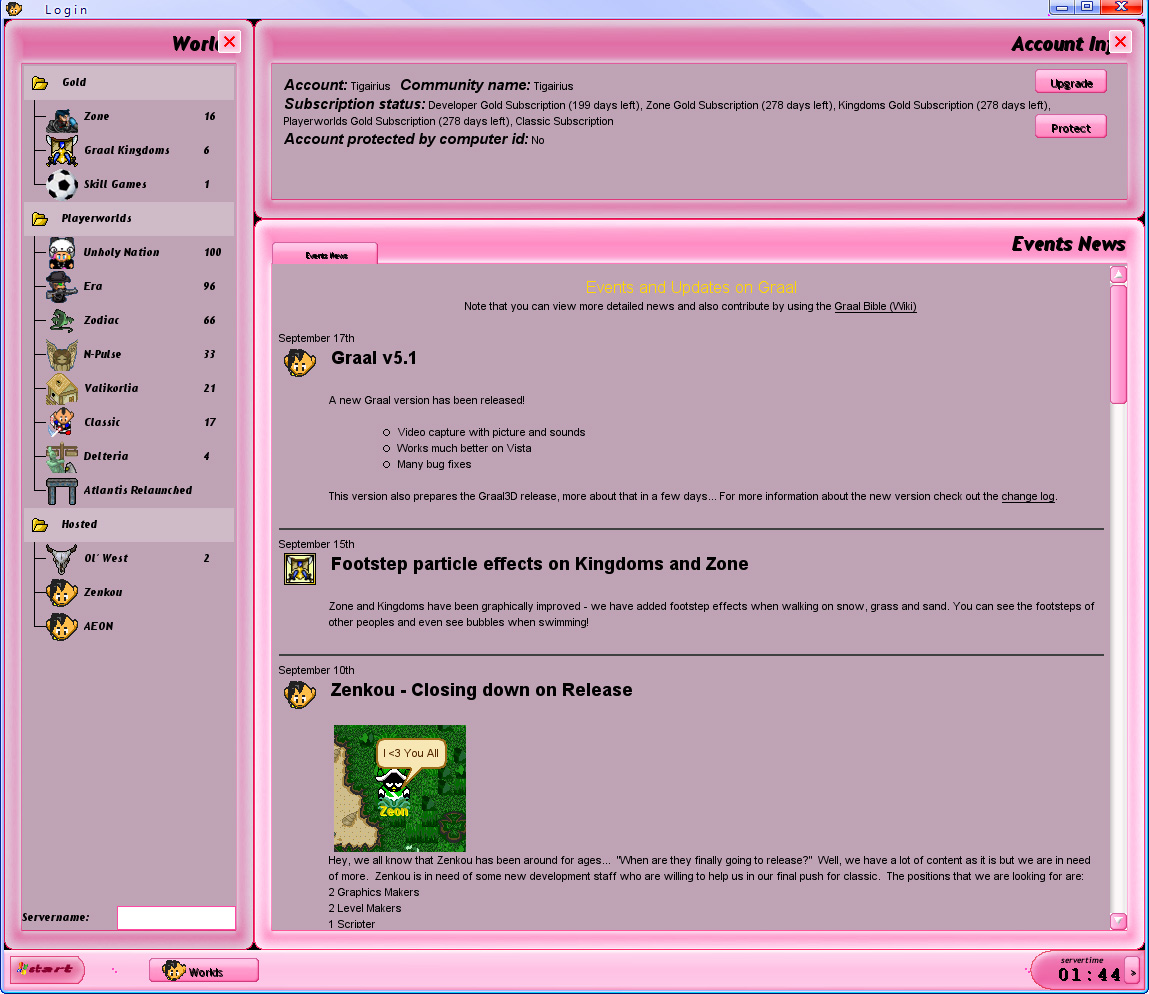Click the Graal Kingdoms shield icon
The image size is (1149, 994).
[x=62, y=151]
